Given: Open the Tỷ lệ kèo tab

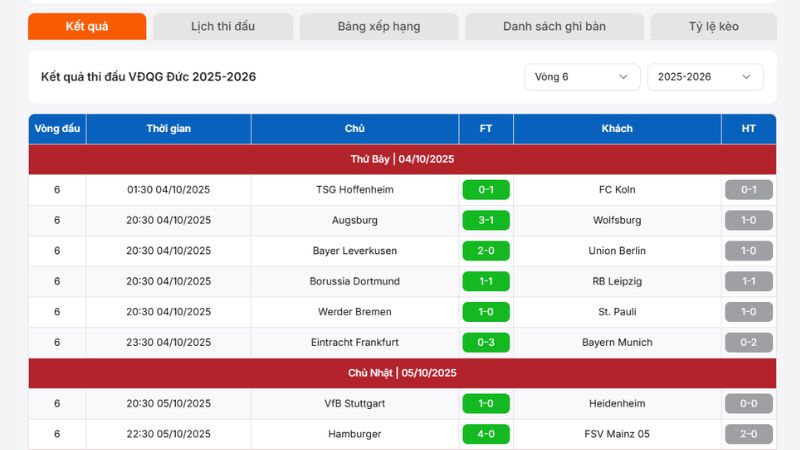Looking at the screenshot, I should click(713, 27).
